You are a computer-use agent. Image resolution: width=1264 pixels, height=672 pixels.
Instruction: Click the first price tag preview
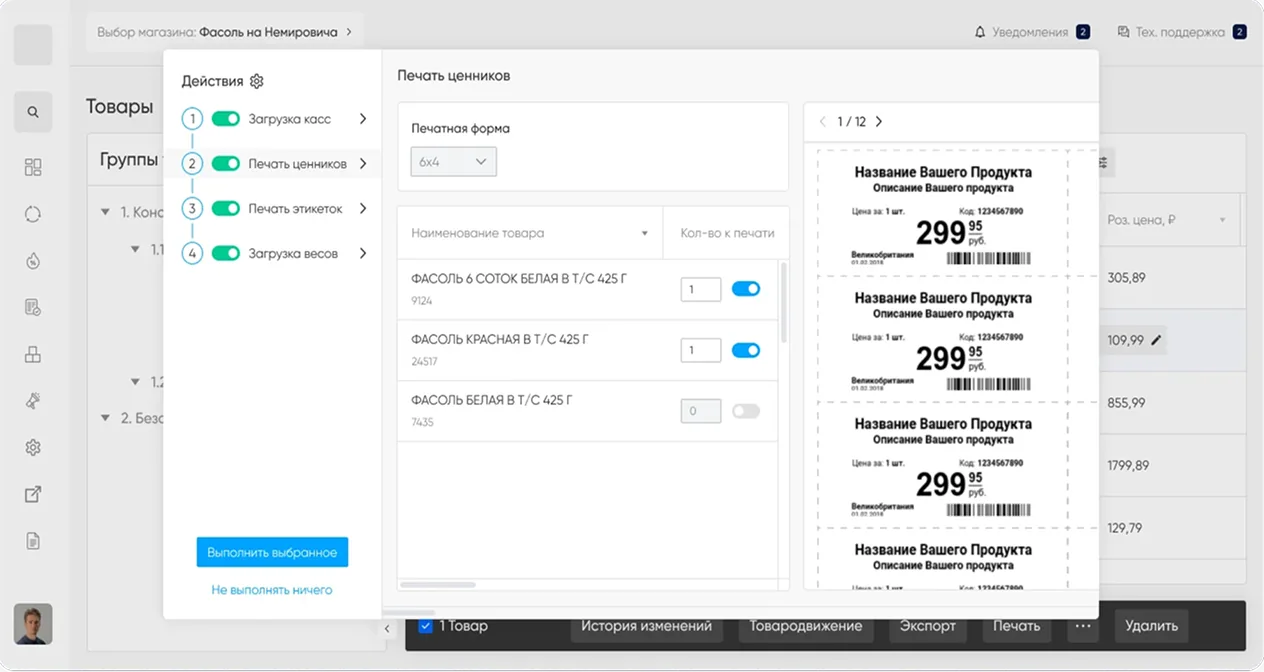click(942, 214)
